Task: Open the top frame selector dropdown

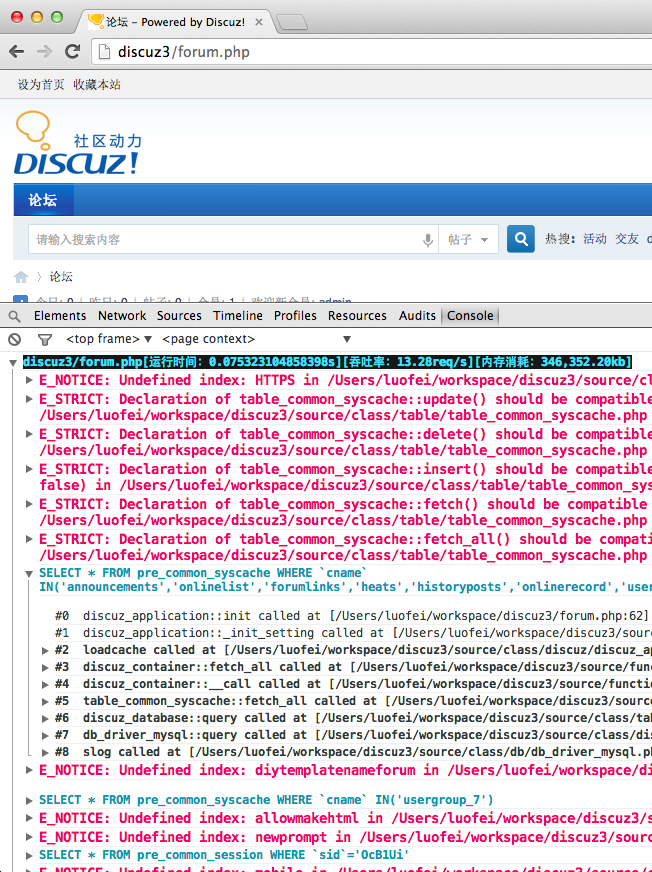Action: (108, 339)
